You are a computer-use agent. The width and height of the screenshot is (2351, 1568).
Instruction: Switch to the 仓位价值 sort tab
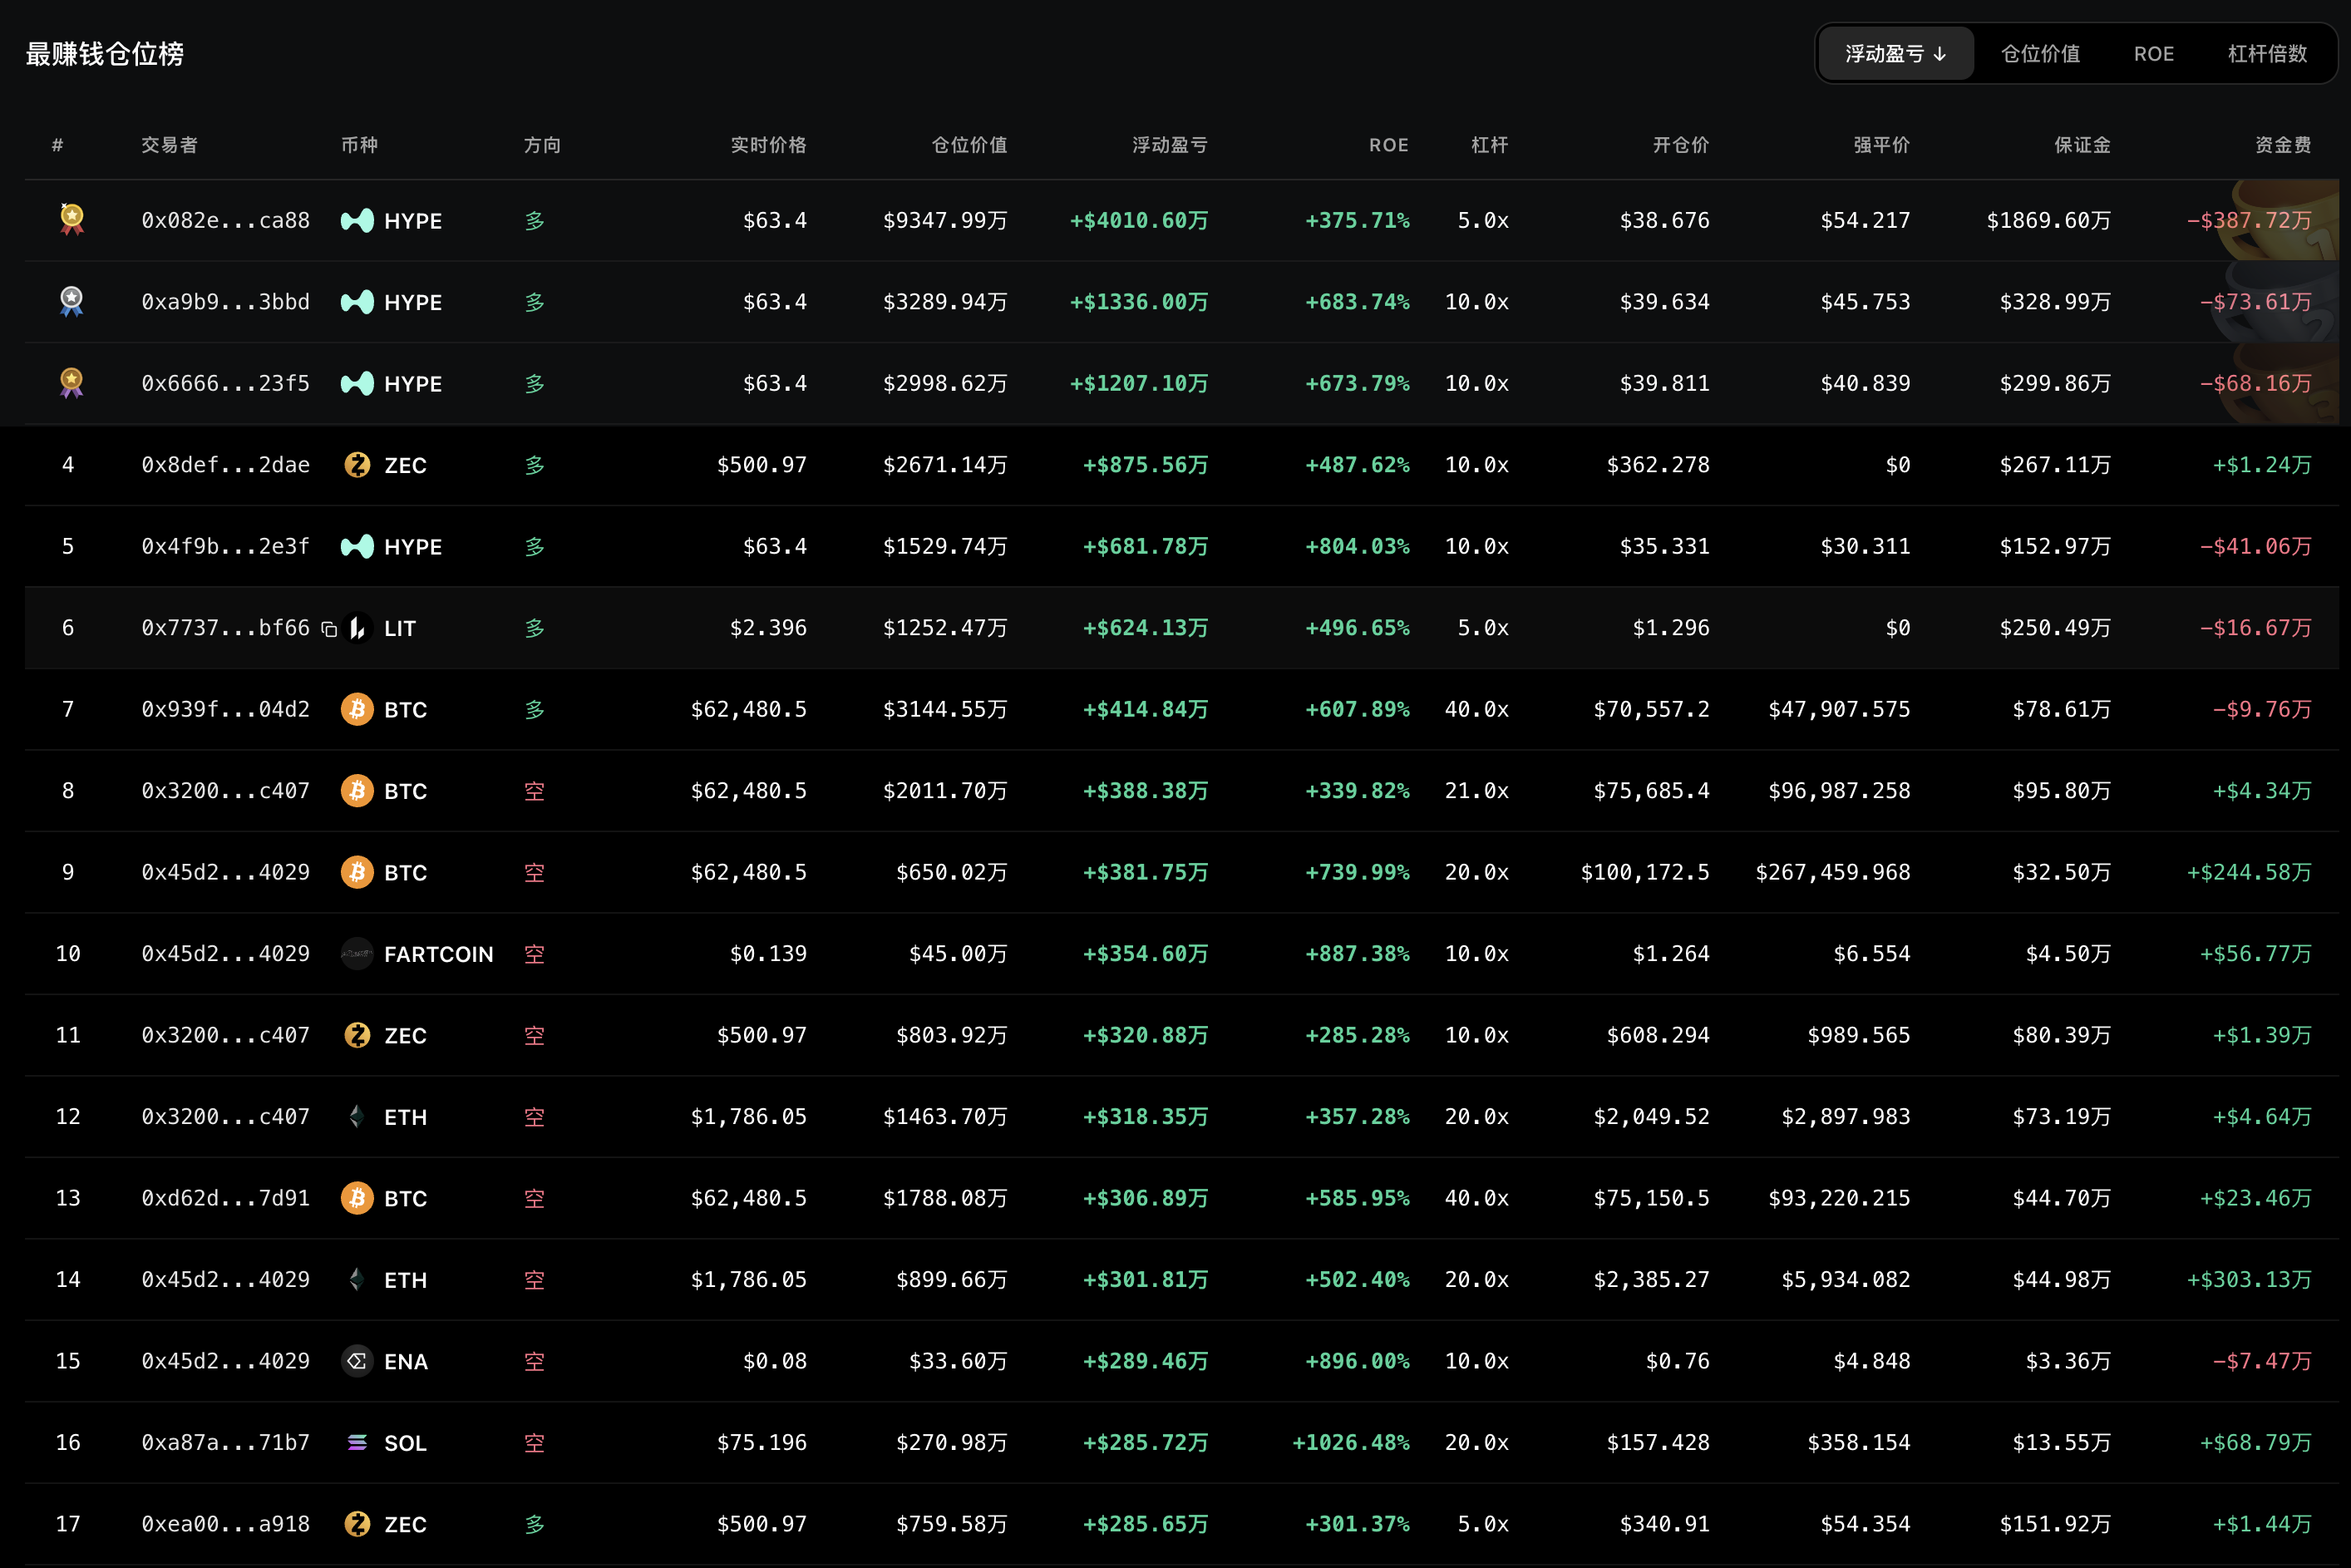(x=2040, y=54)
